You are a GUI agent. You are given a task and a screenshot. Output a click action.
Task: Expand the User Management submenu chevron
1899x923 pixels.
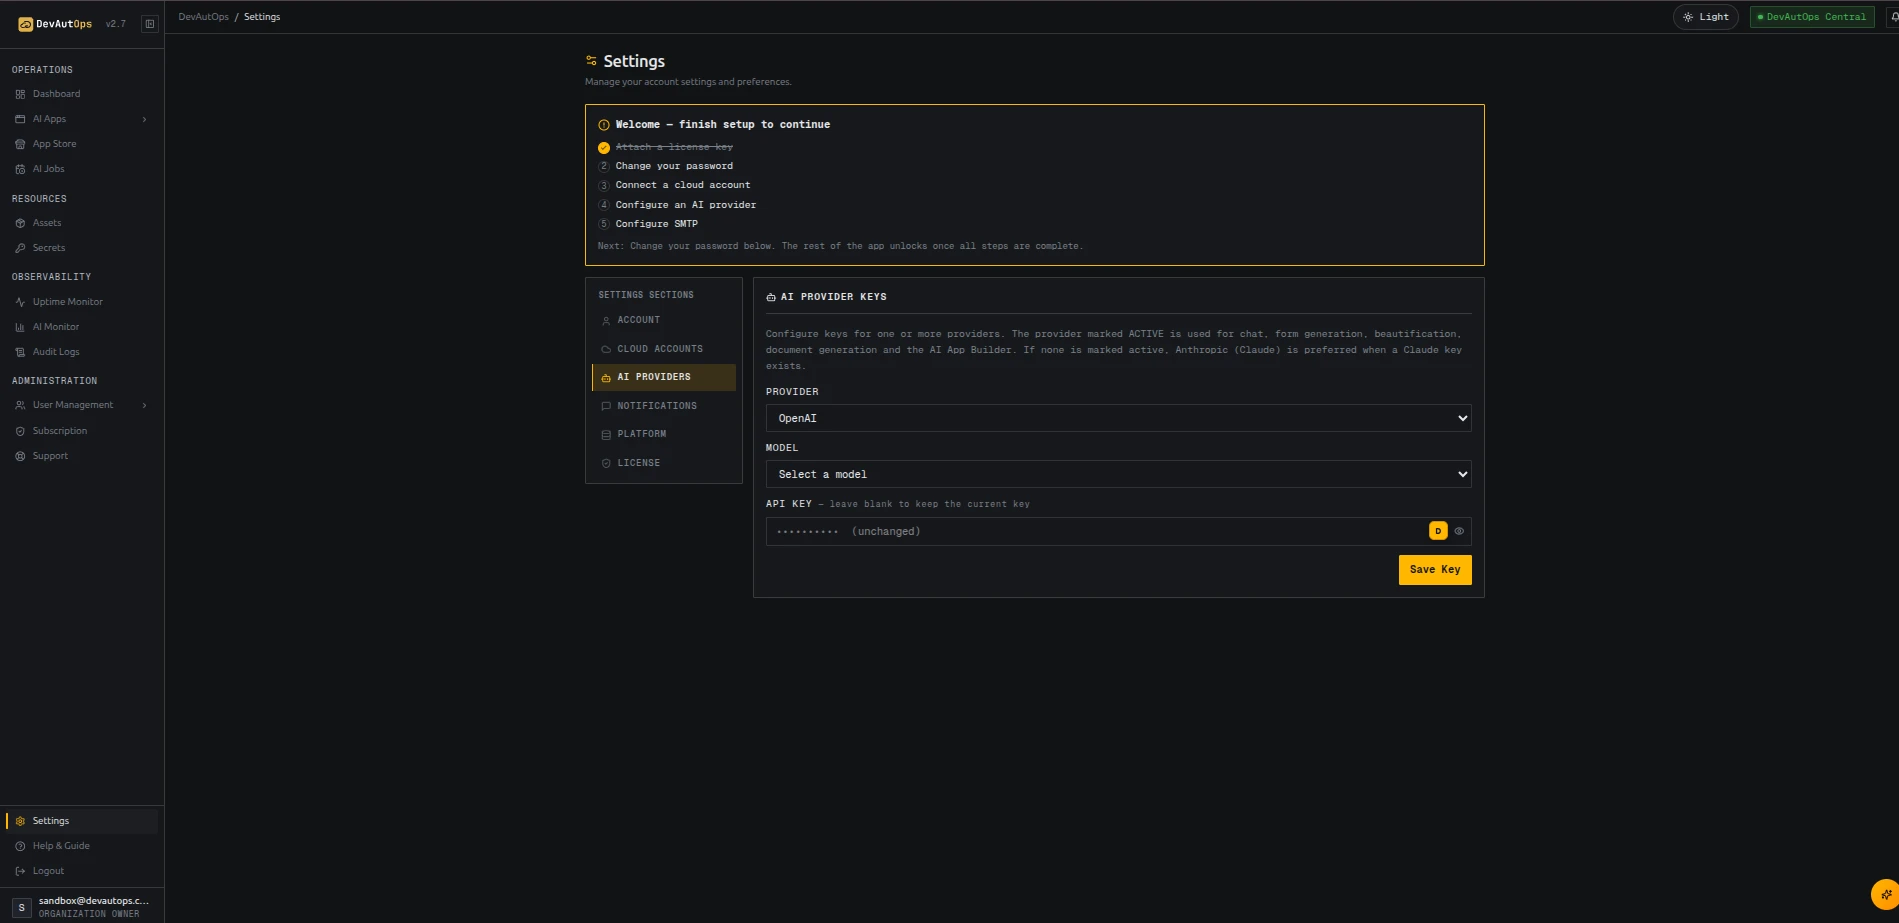click(144, 405)
